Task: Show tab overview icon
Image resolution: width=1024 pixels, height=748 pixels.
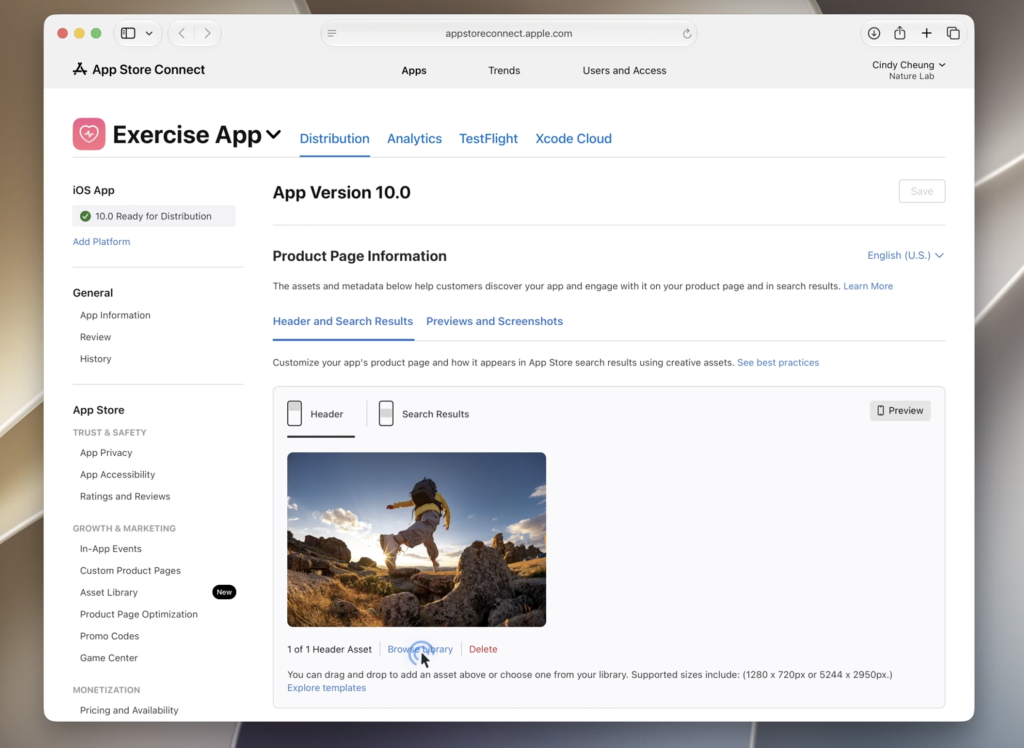Action: (953, 33)
